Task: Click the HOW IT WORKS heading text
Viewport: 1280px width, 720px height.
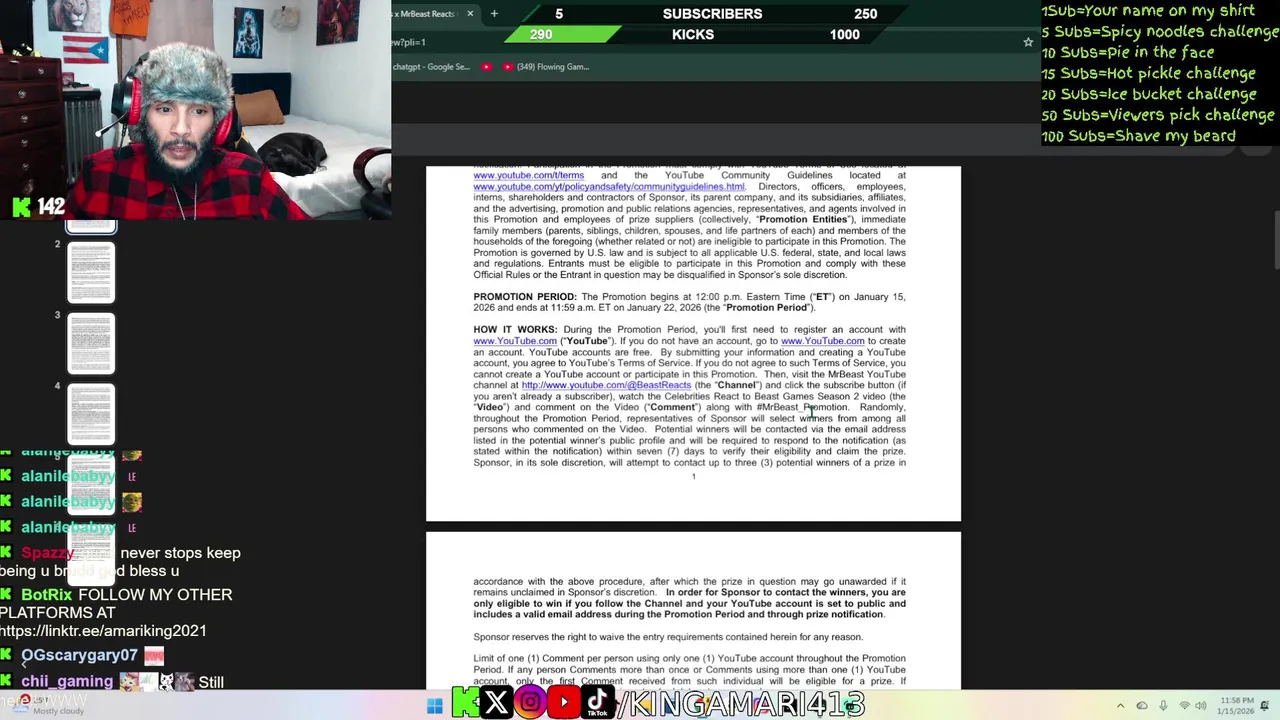Action: [x=515, y=330]
